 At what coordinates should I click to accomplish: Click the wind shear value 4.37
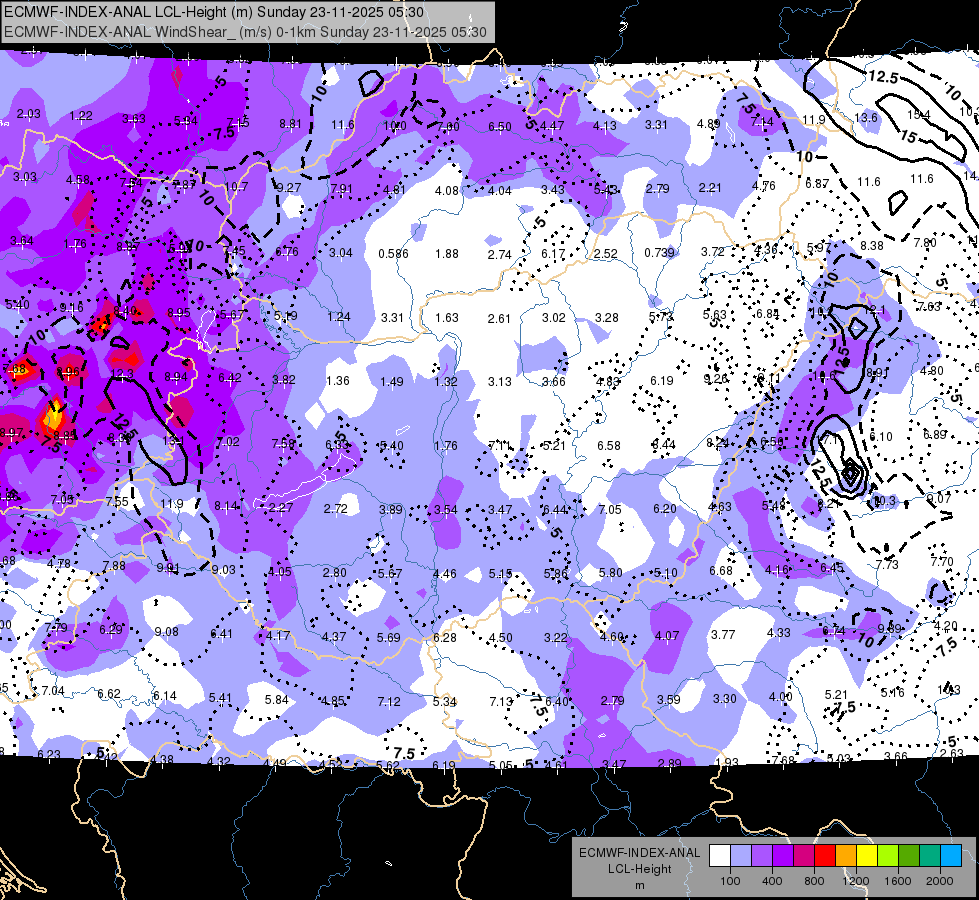coord(333,636)
